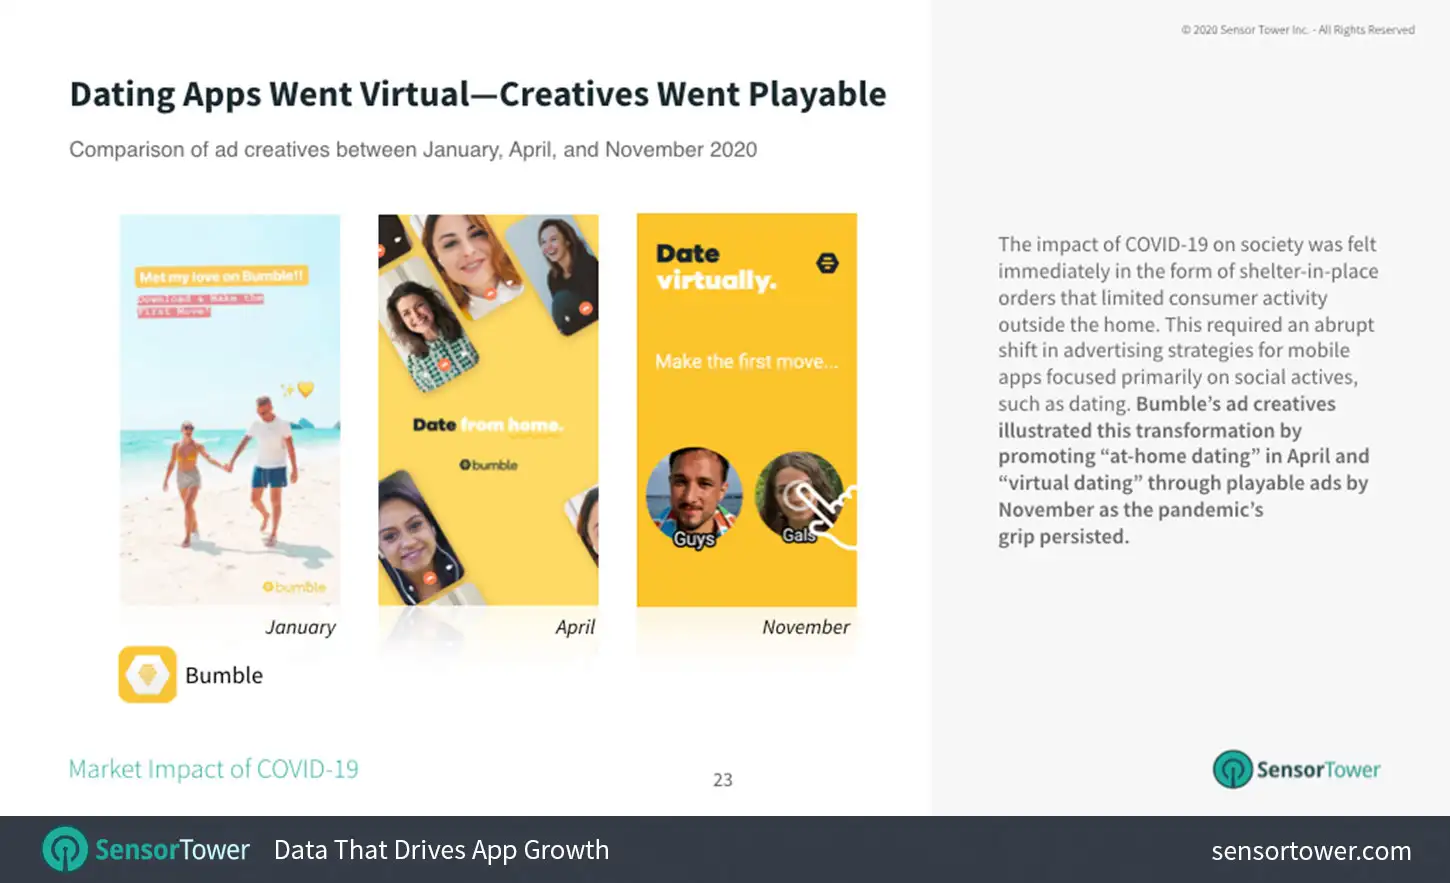Select the Gals profile circle
This screenshot has width=1450, height=883.
[x=799, y=498]
